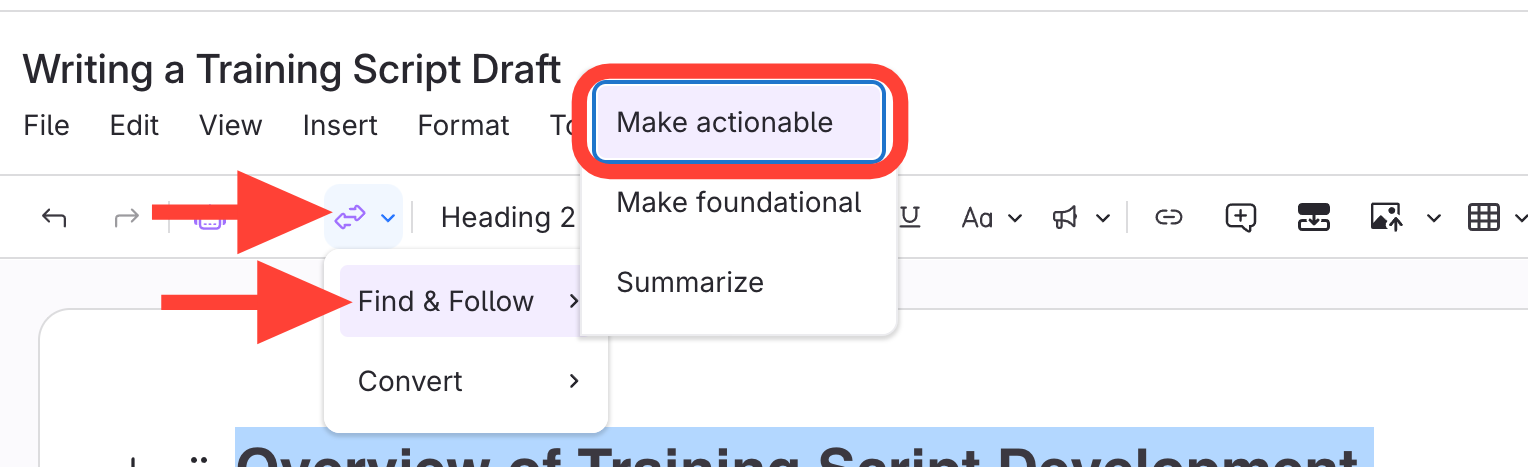Click the purple transform arrows icon
The image size is (1528, 467).
(x=350, y=217)
